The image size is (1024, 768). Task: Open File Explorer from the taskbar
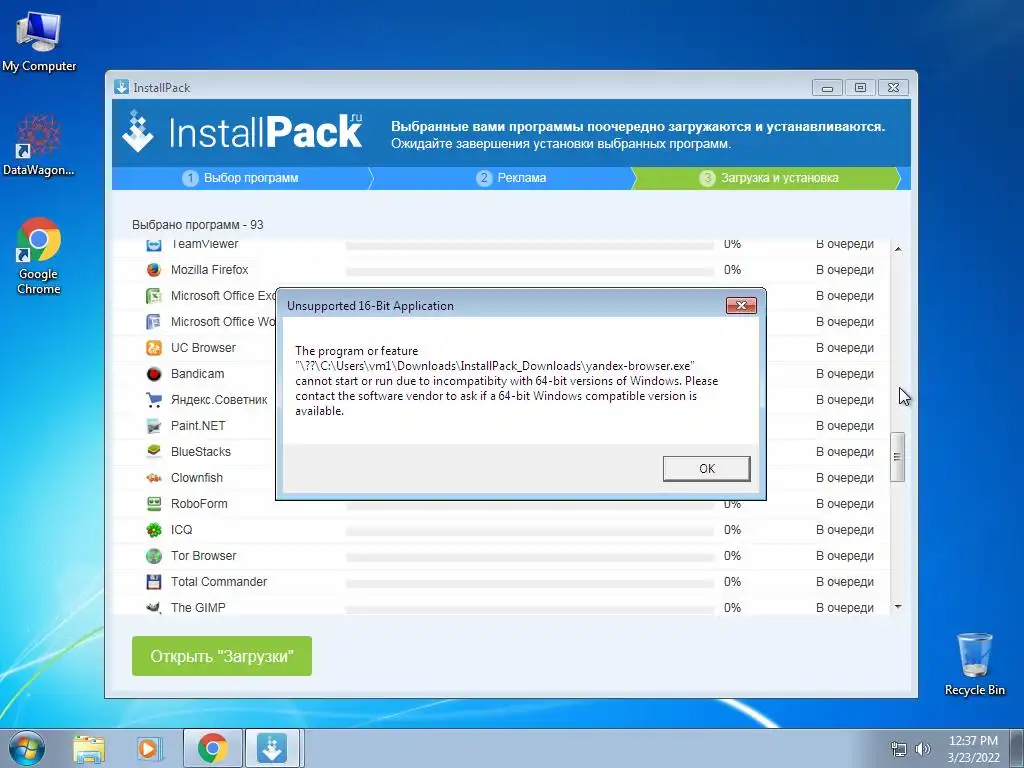(89, 748)
